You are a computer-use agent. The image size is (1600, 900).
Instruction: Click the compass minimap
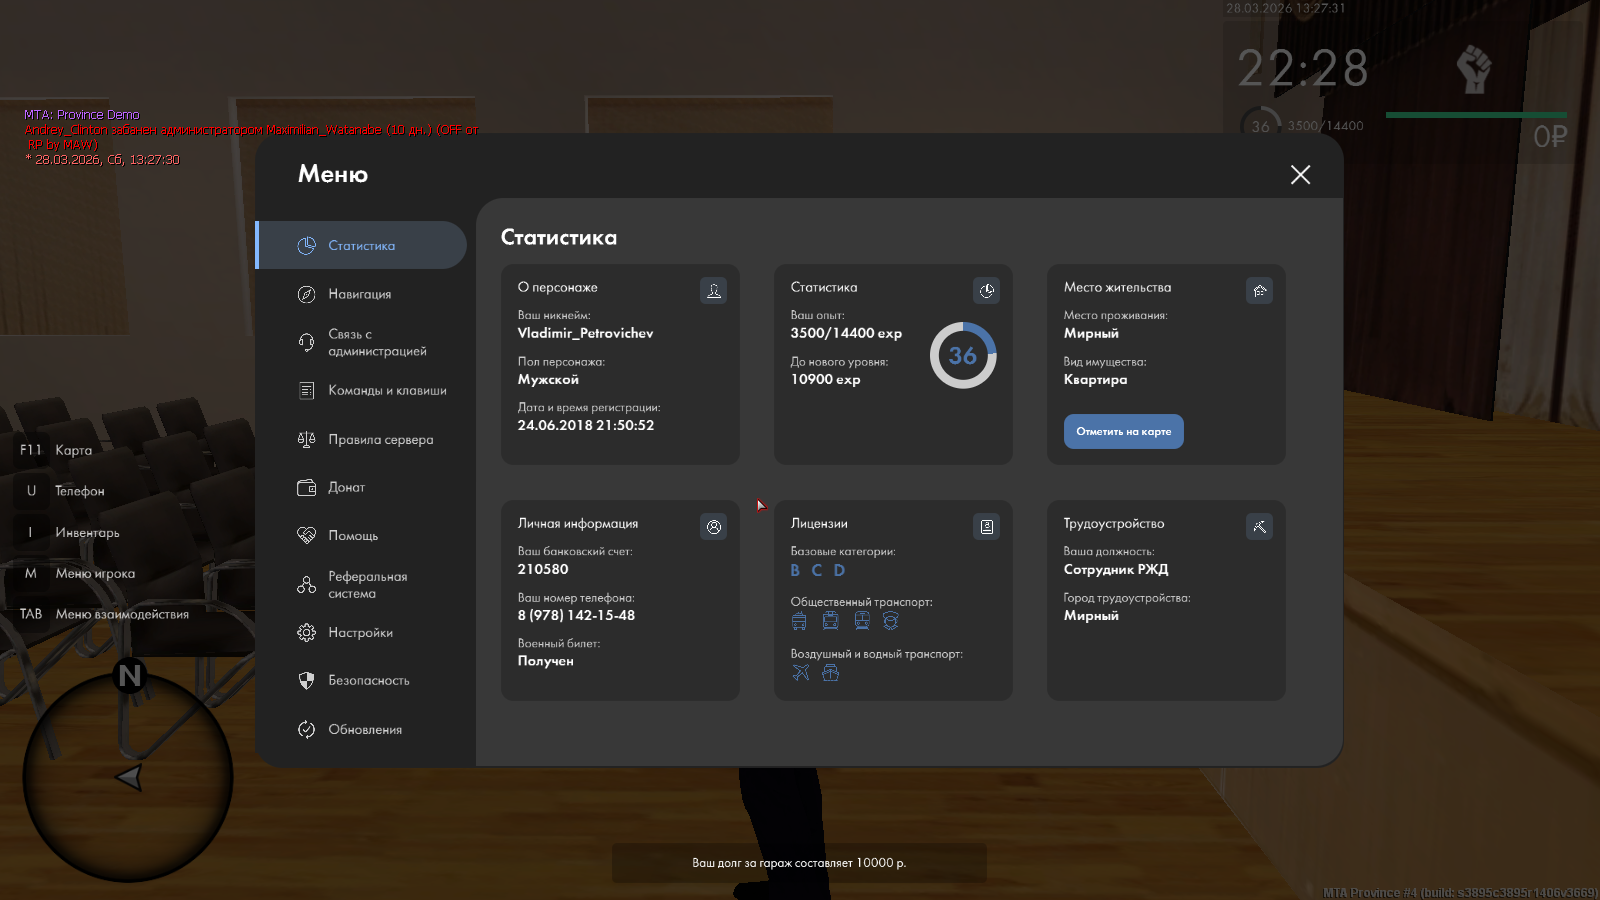pyautogui.click(x=128, y=777)
